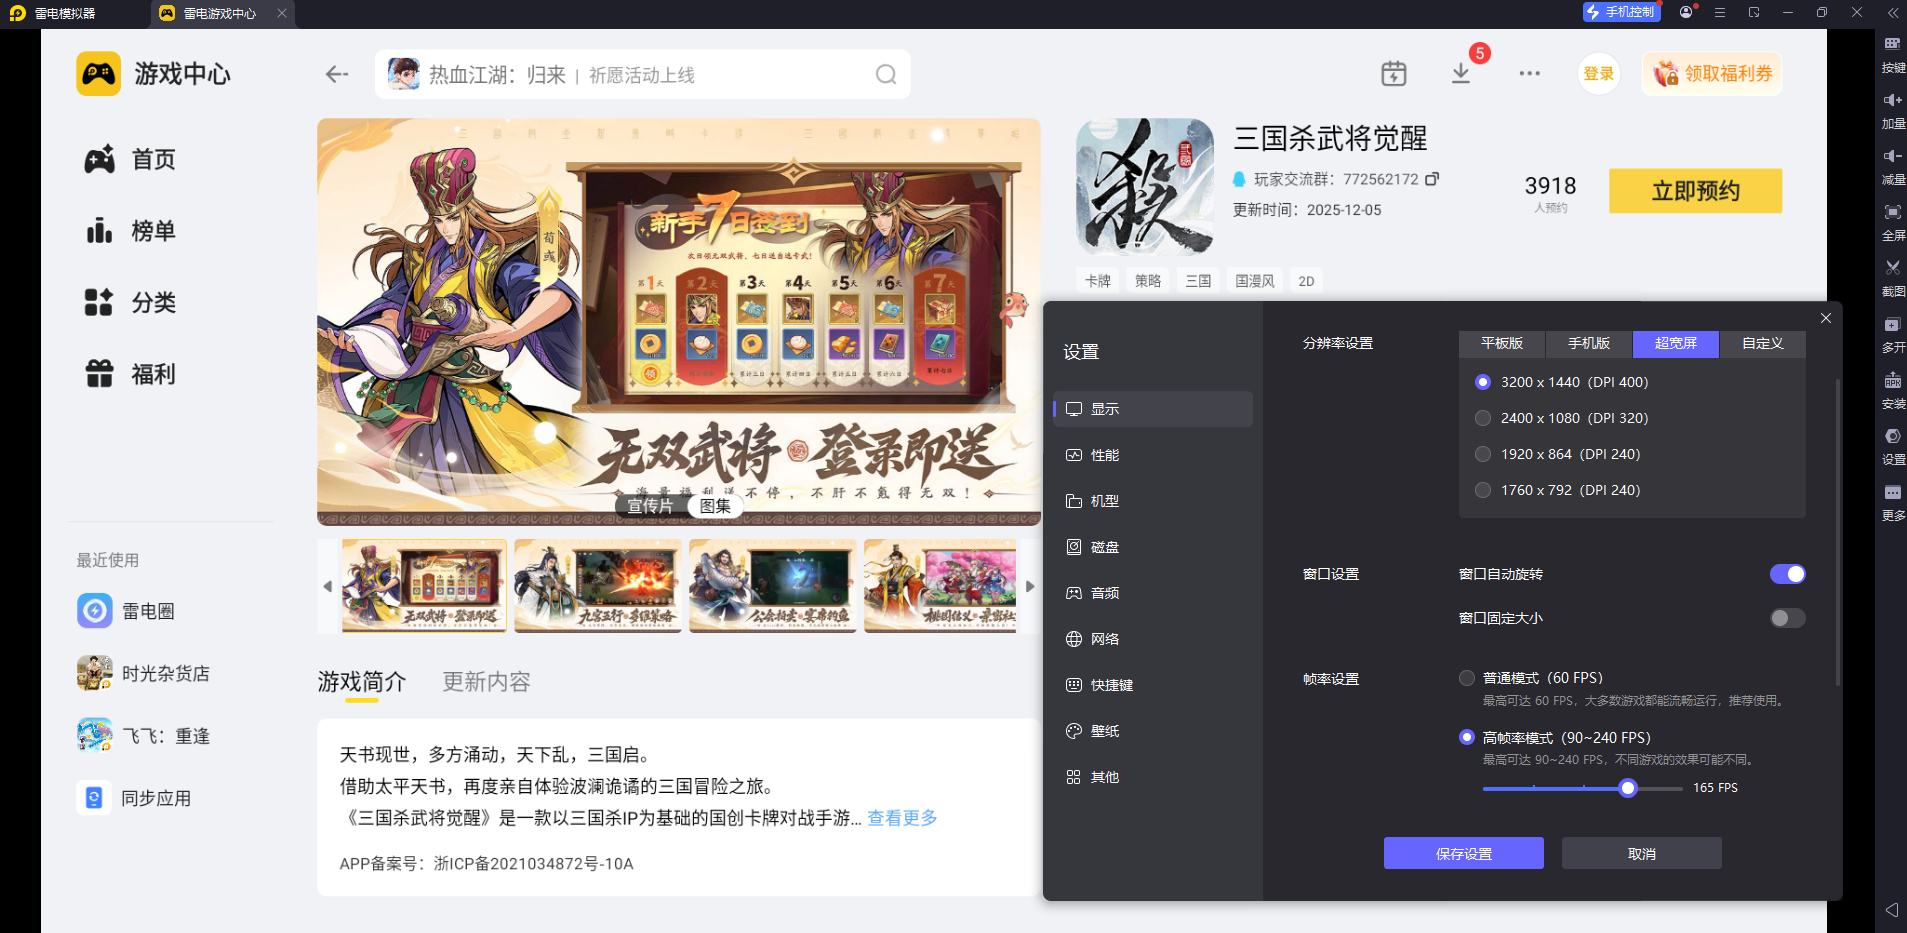Open 机型 settings section
The height and width of the screenshot is (933, 1907).
click(x=1153, y=501)
